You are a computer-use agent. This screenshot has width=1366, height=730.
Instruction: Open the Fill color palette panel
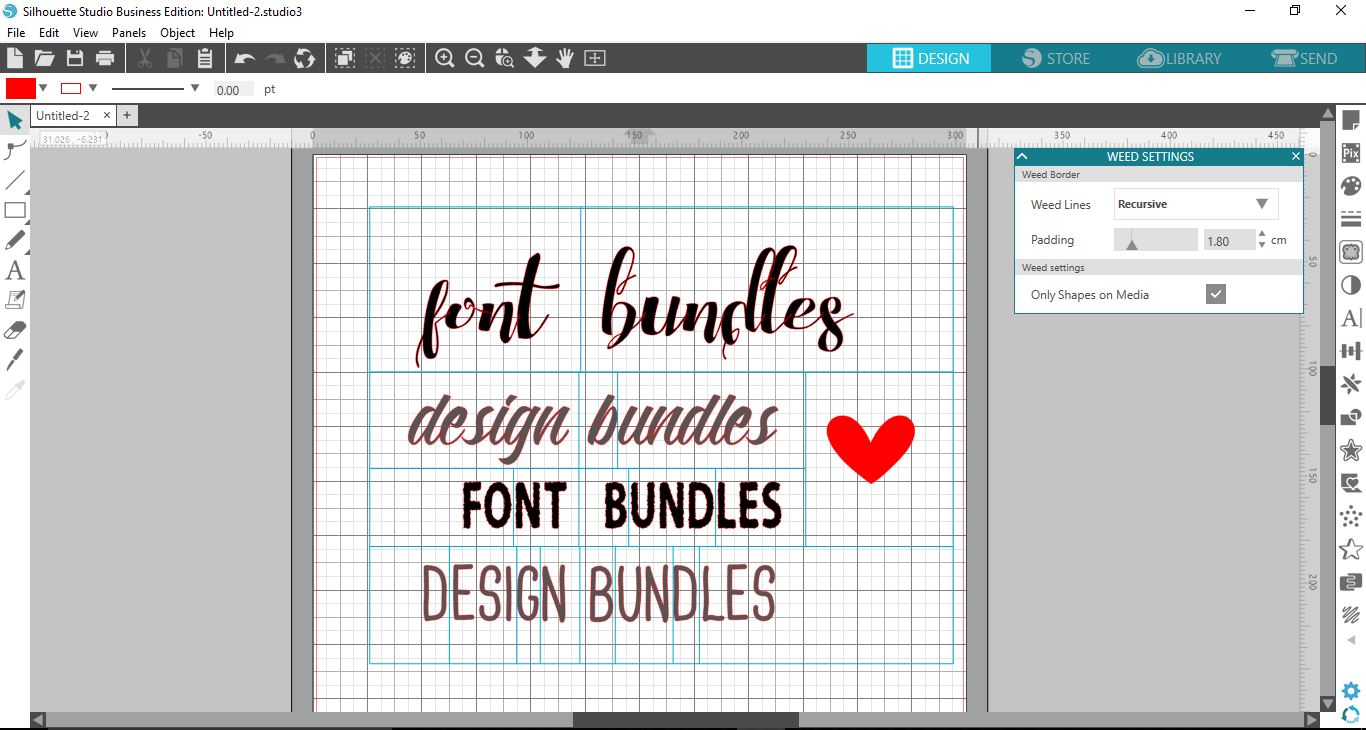point(1351,186)
